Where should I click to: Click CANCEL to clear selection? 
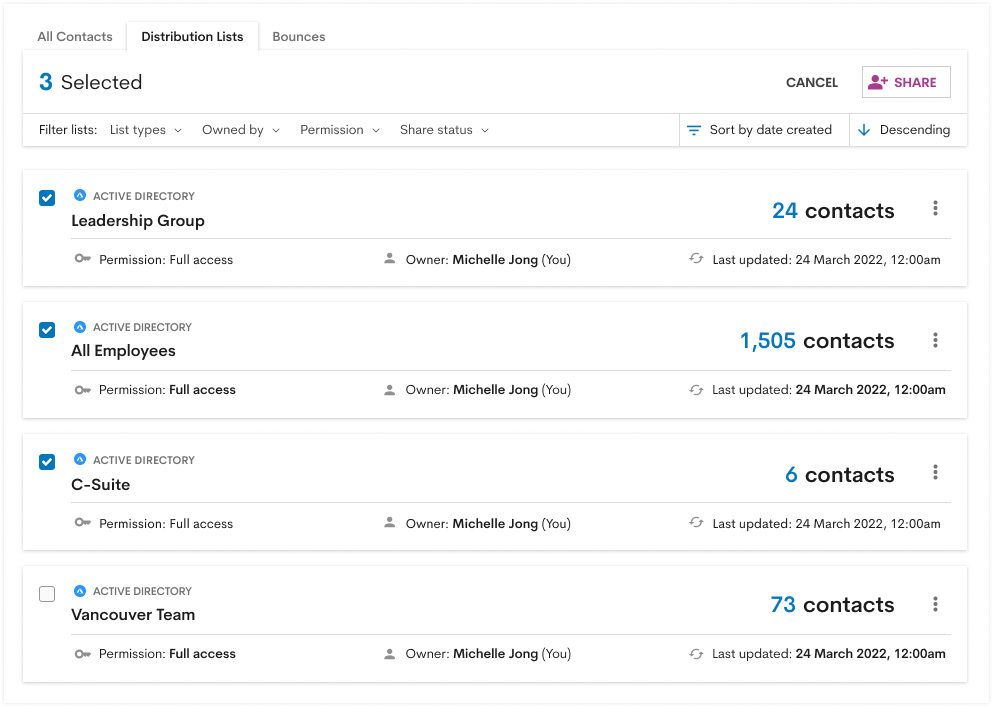(x=811, y=83)
